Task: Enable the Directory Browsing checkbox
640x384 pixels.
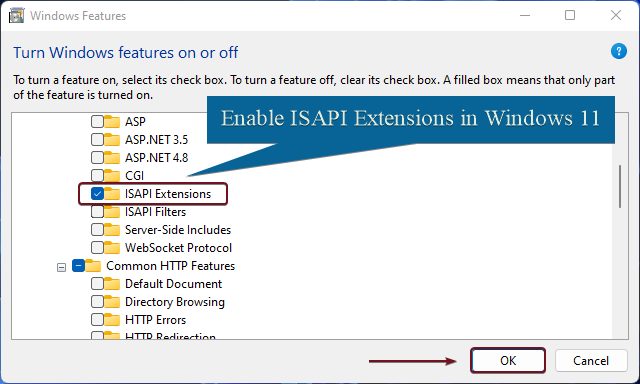Action: pos(97,302)
